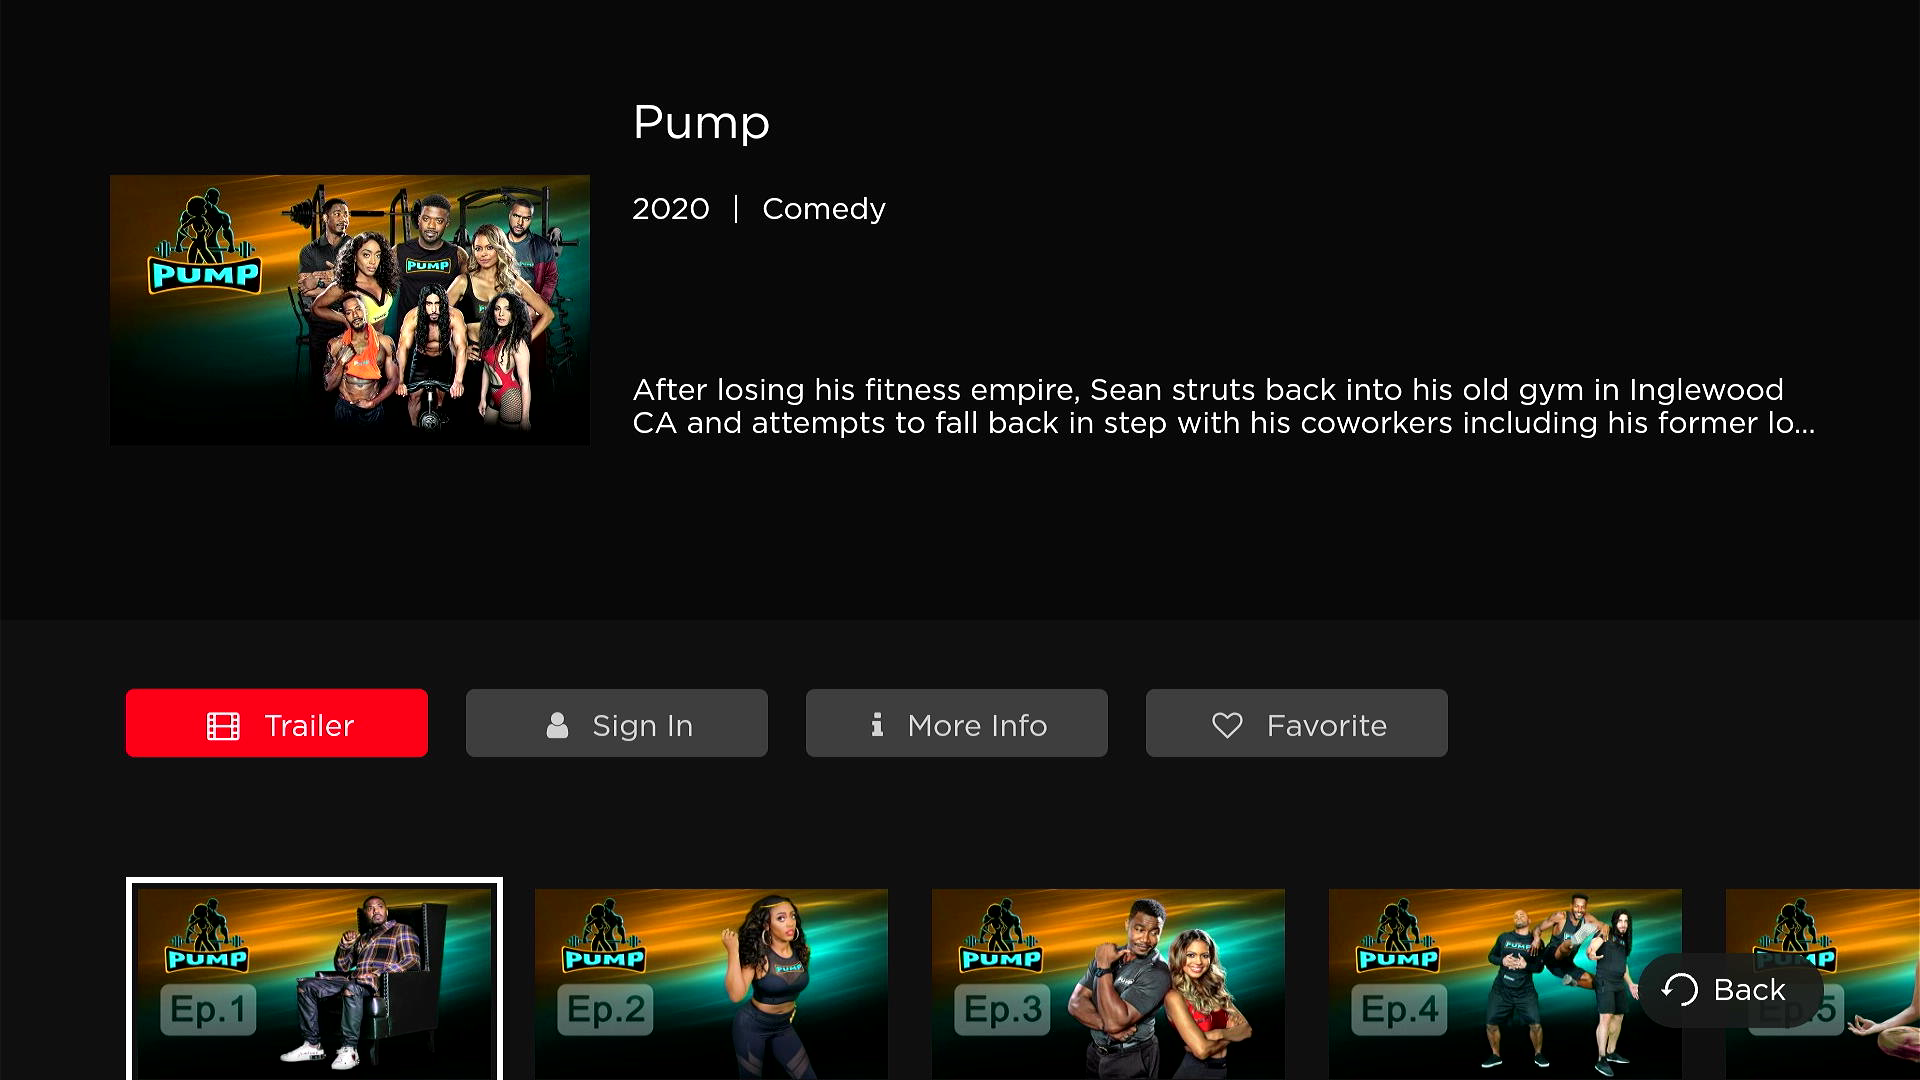Click the circular arrow Back icon

[x=1680, y=989]
